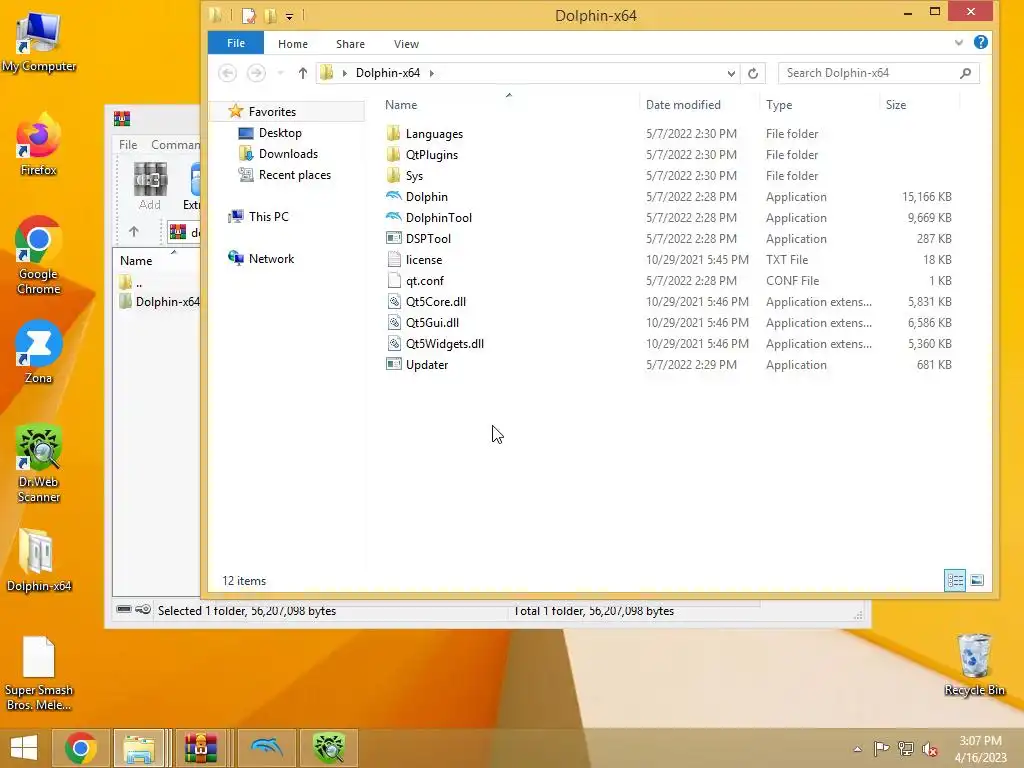The width and height of the screenshot is (1024, 768).
Task: Open recent locations dropdown arrow
Action: [280, 73]
